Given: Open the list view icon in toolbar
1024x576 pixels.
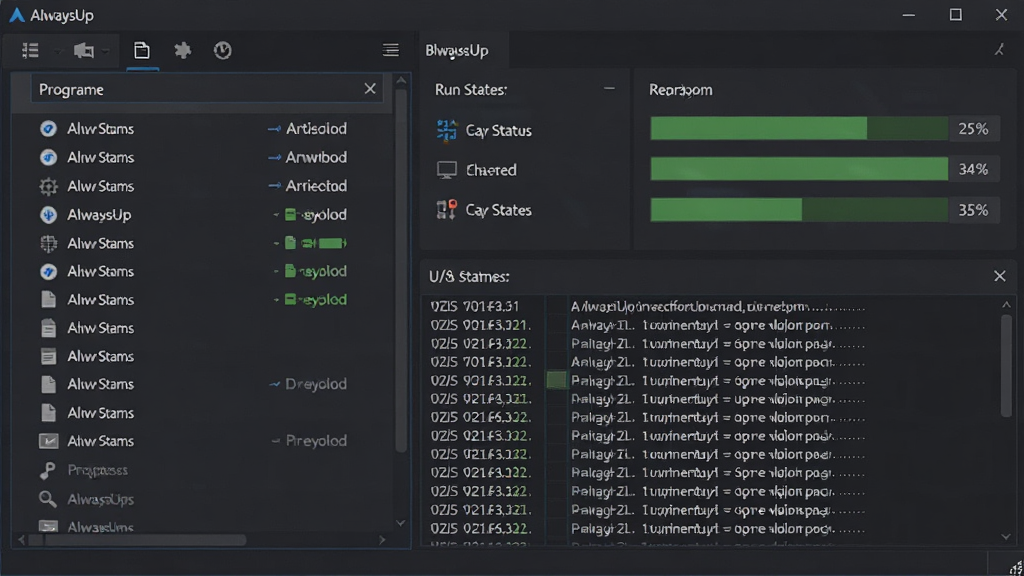Looking at the screenshot, I should pos(30,50).
